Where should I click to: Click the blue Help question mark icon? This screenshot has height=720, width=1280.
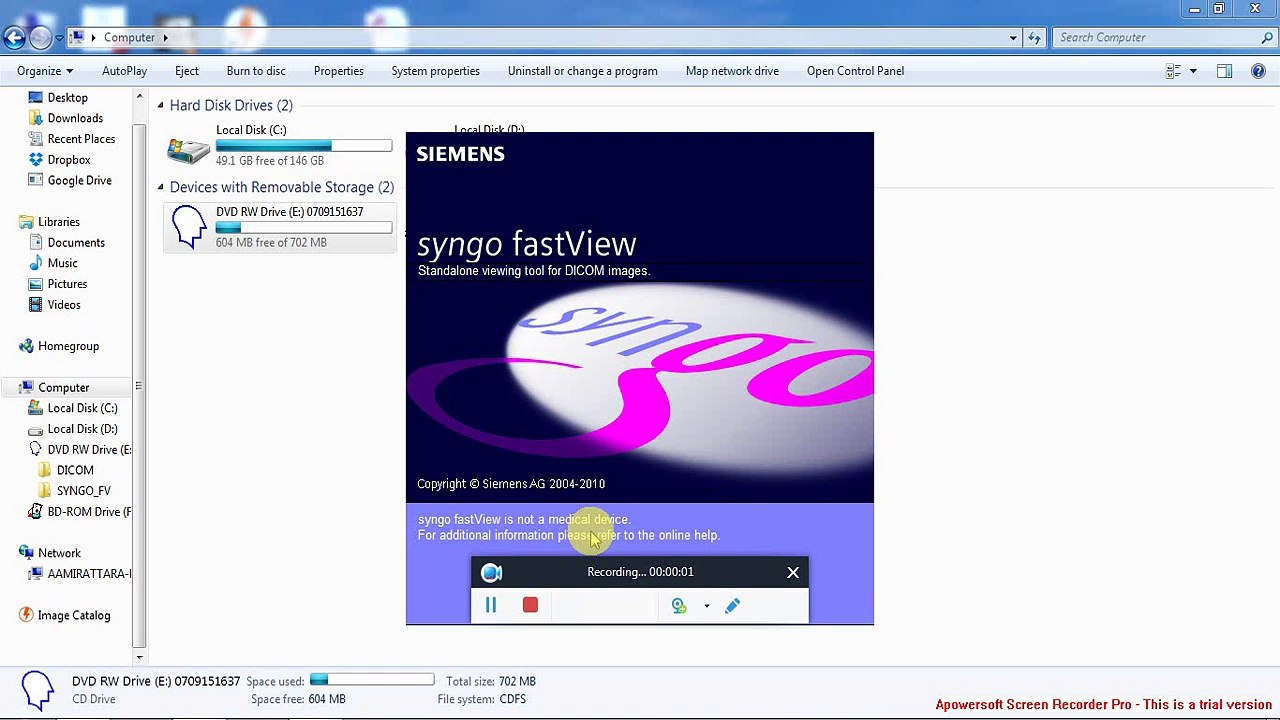click(1258, 71)
